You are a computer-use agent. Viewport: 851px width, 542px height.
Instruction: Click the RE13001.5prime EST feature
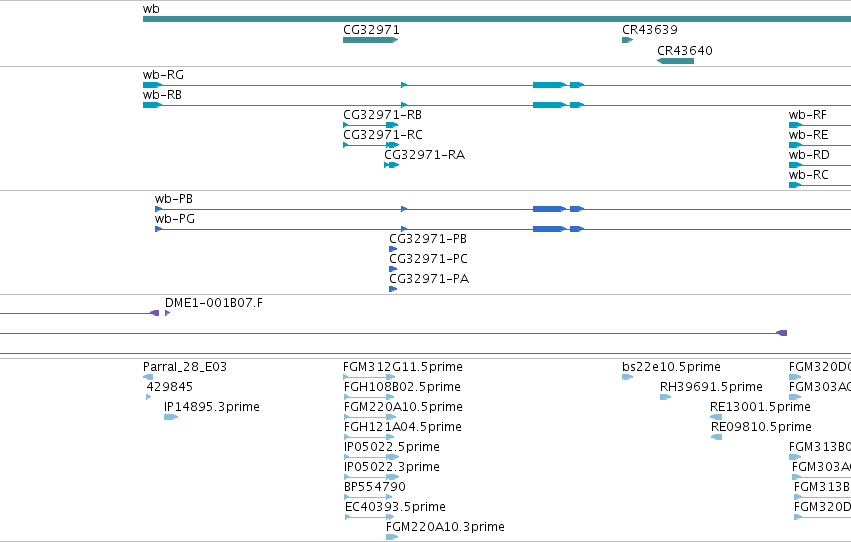(716, 417)
